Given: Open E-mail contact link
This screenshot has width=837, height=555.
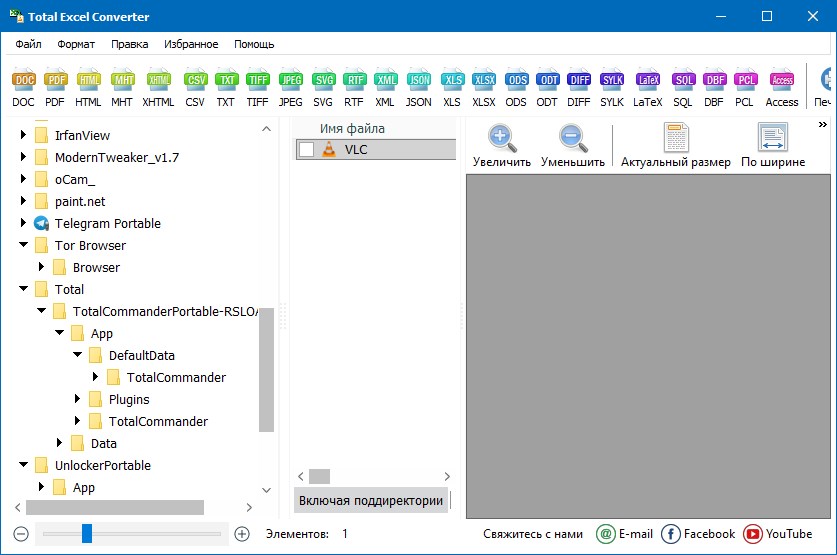Looking at the screenshot, I should click(625, 534).
